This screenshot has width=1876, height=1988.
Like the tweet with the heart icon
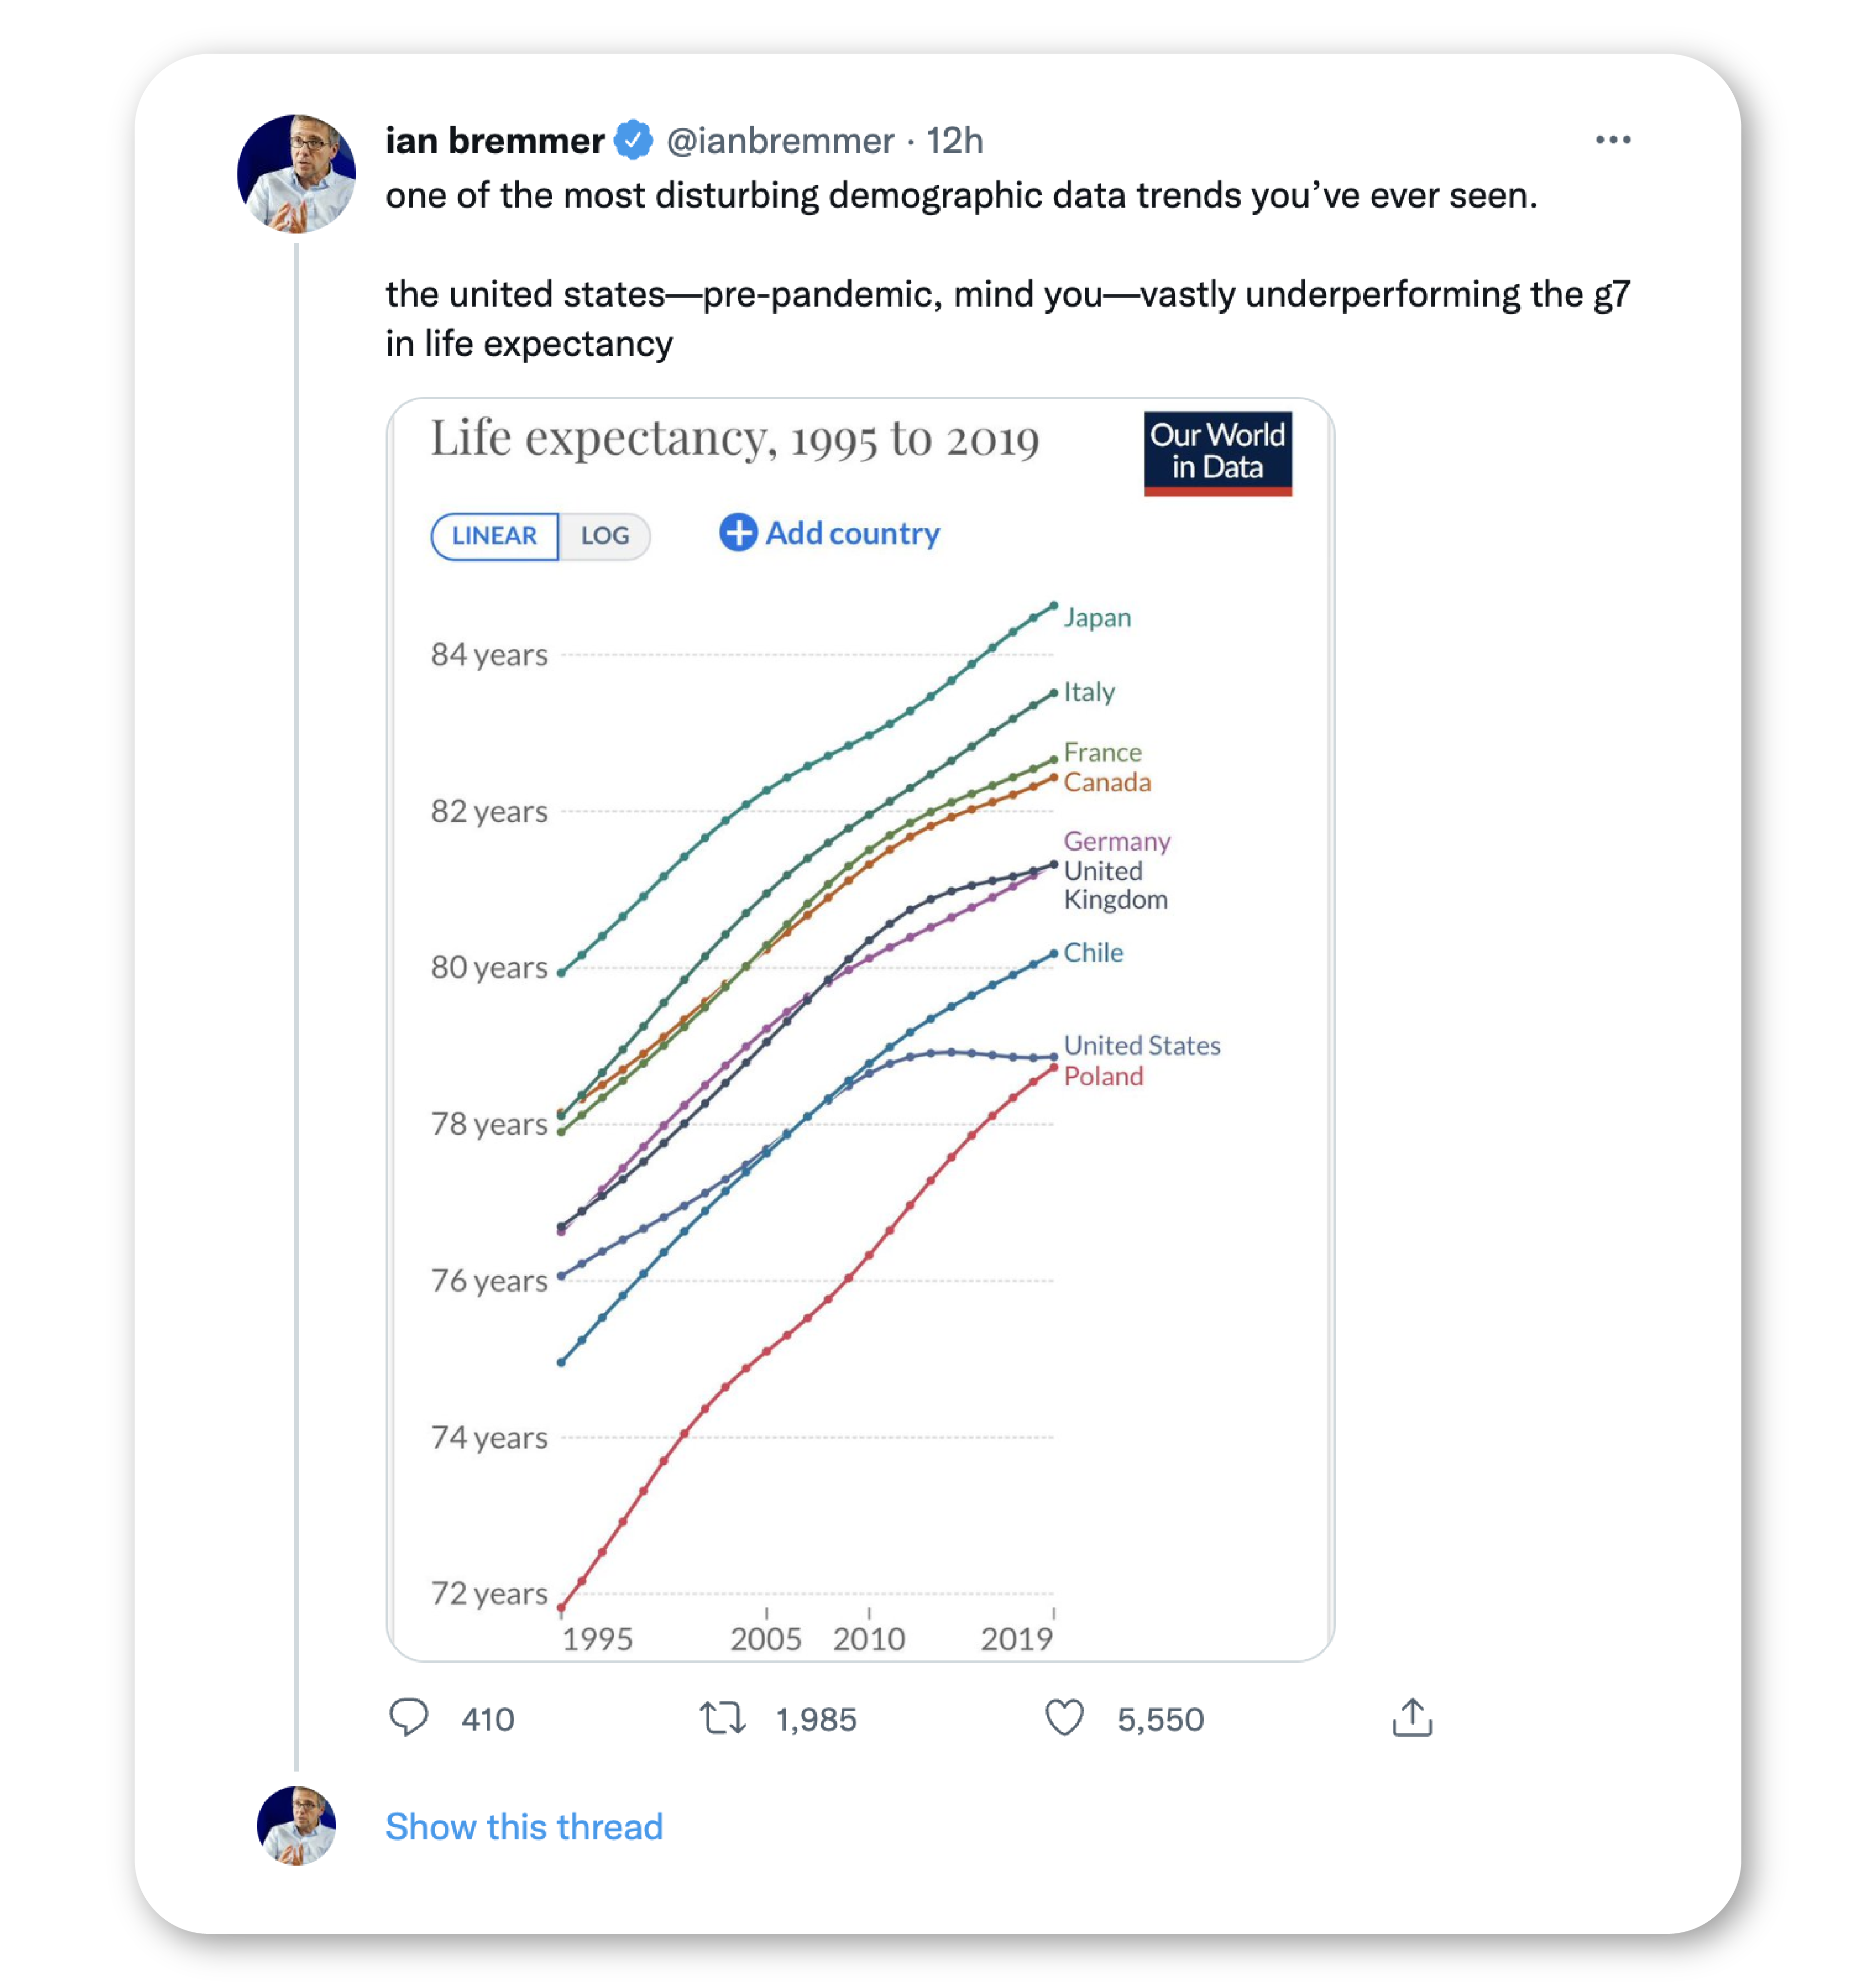[x=1064, y=1717]
